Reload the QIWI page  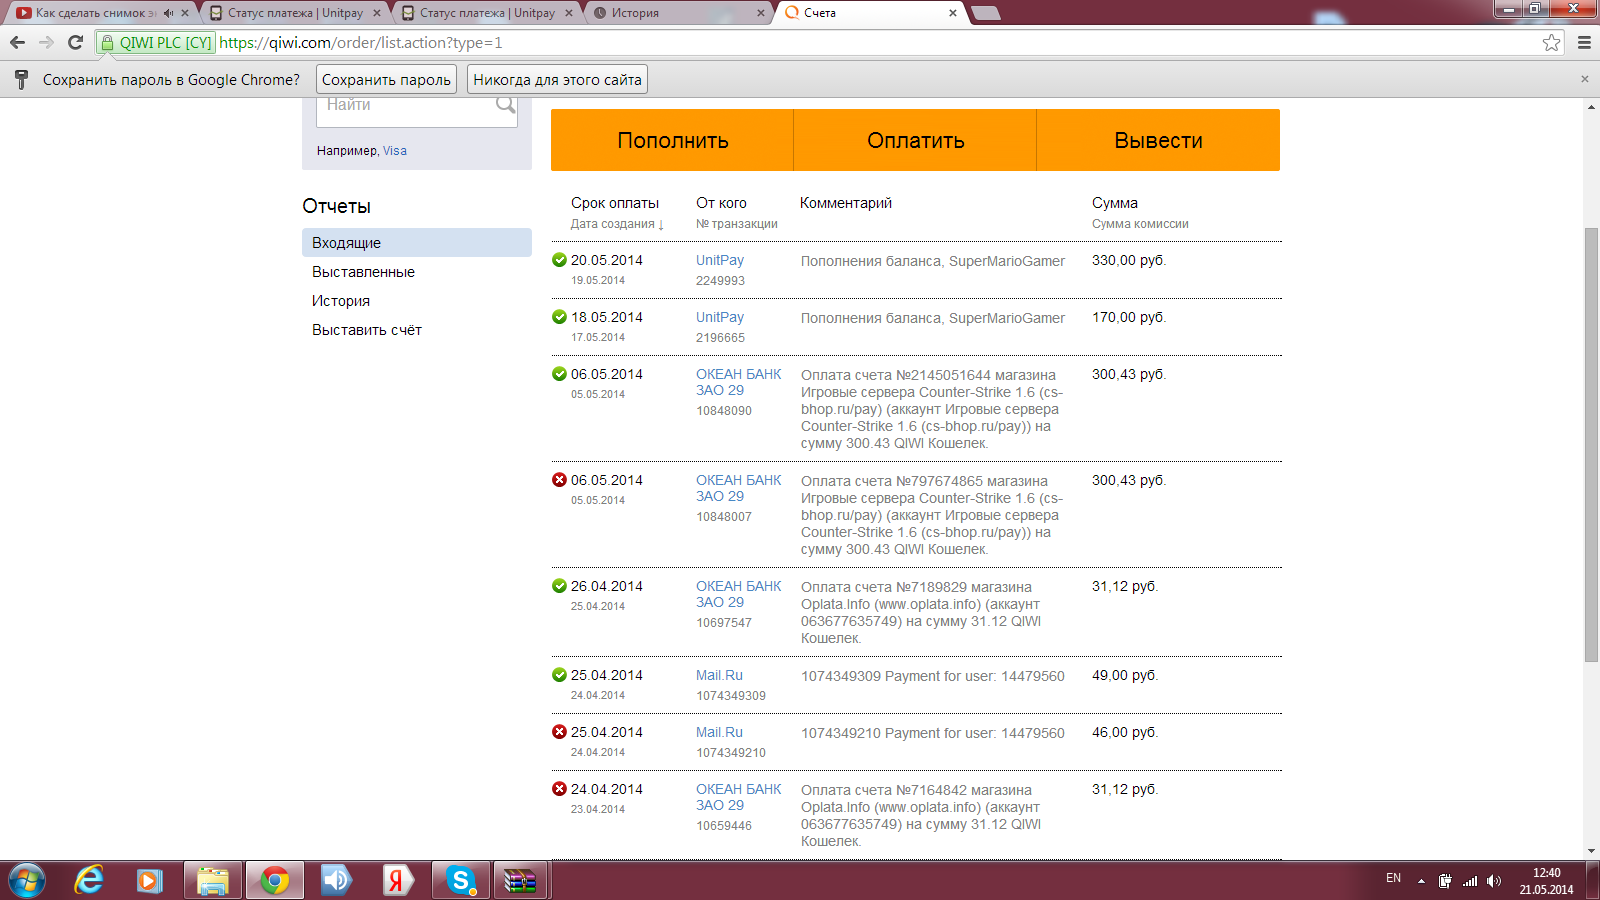tap(75, 42)
